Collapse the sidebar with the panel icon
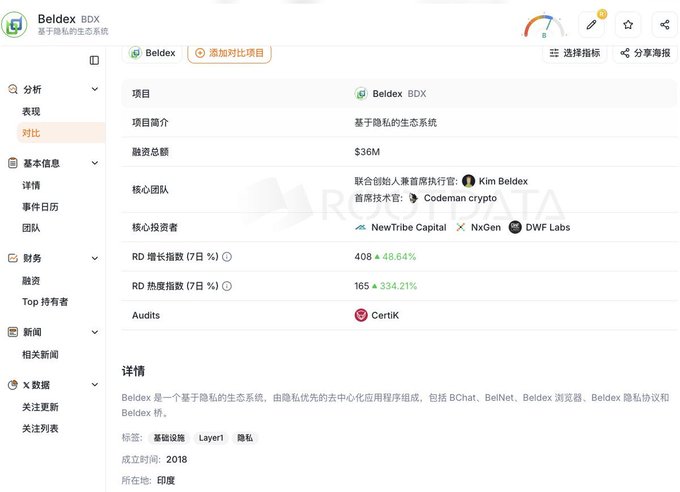Image resolution: width=680 pixels, height=492 pixels. point(94,60)
